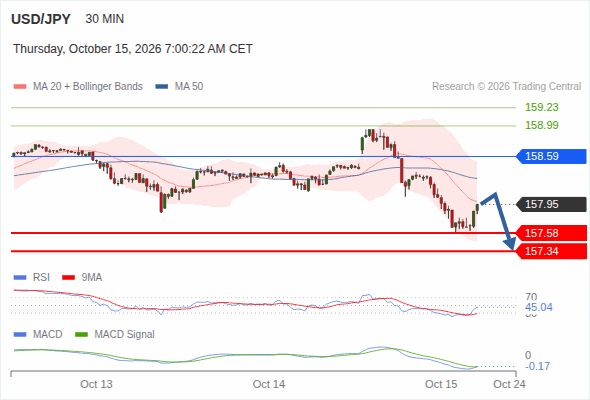The image size is (590, 400).
Task: Click the RSI legend label
Action: [x=41, y=278]
